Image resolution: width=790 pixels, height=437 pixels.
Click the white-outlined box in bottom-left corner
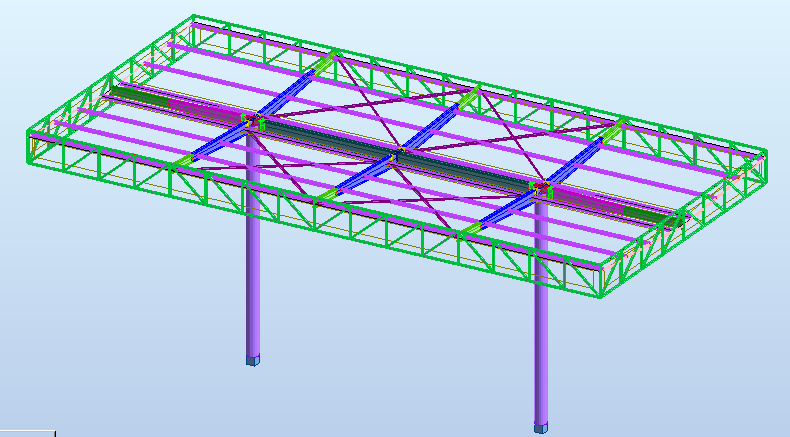click(x=27, y=433)
